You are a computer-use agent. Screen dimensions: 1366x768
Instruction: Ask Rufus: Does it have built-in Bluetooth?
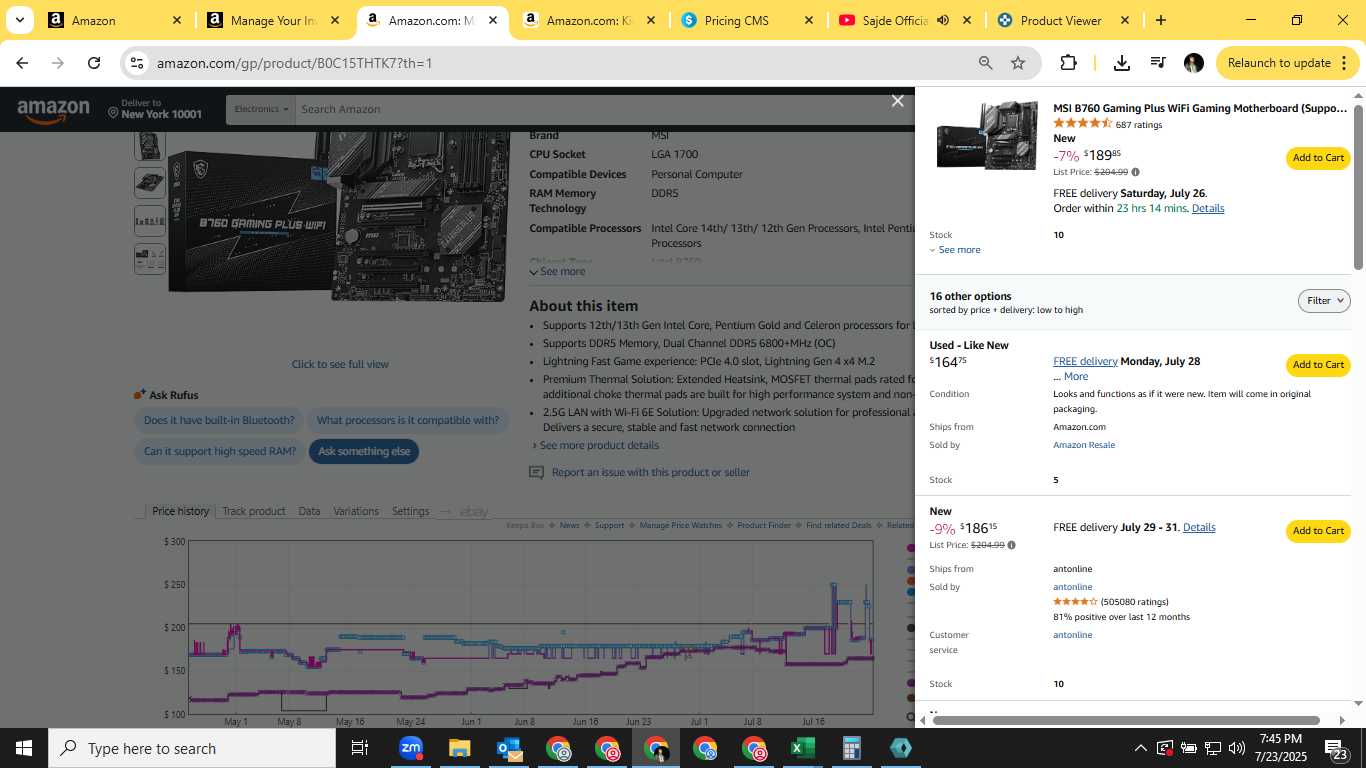click(219, 420)
